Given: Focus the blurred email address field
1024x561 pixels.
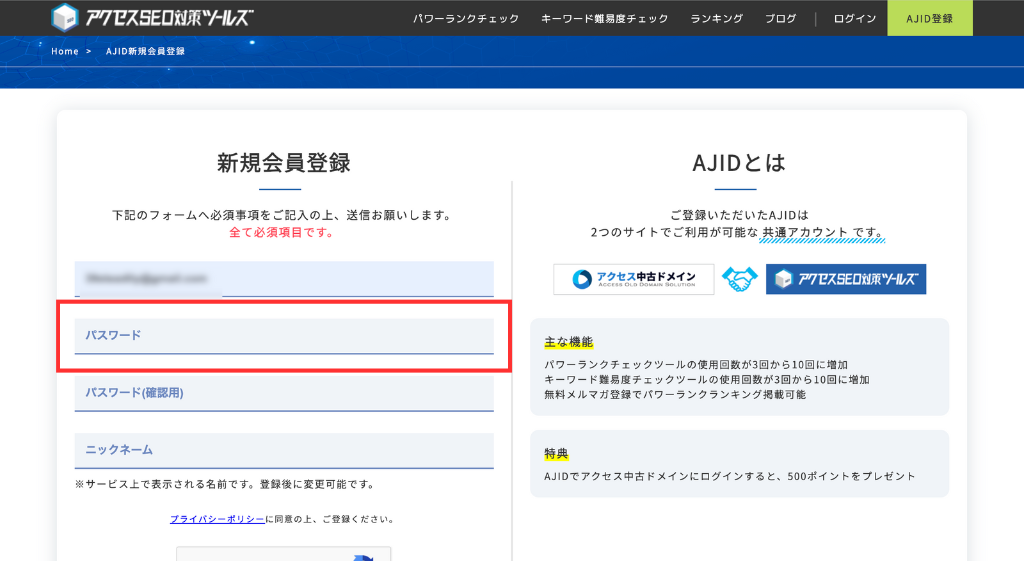Looking at the screenshot, I should pyautogui.click(x=284, y=279).
